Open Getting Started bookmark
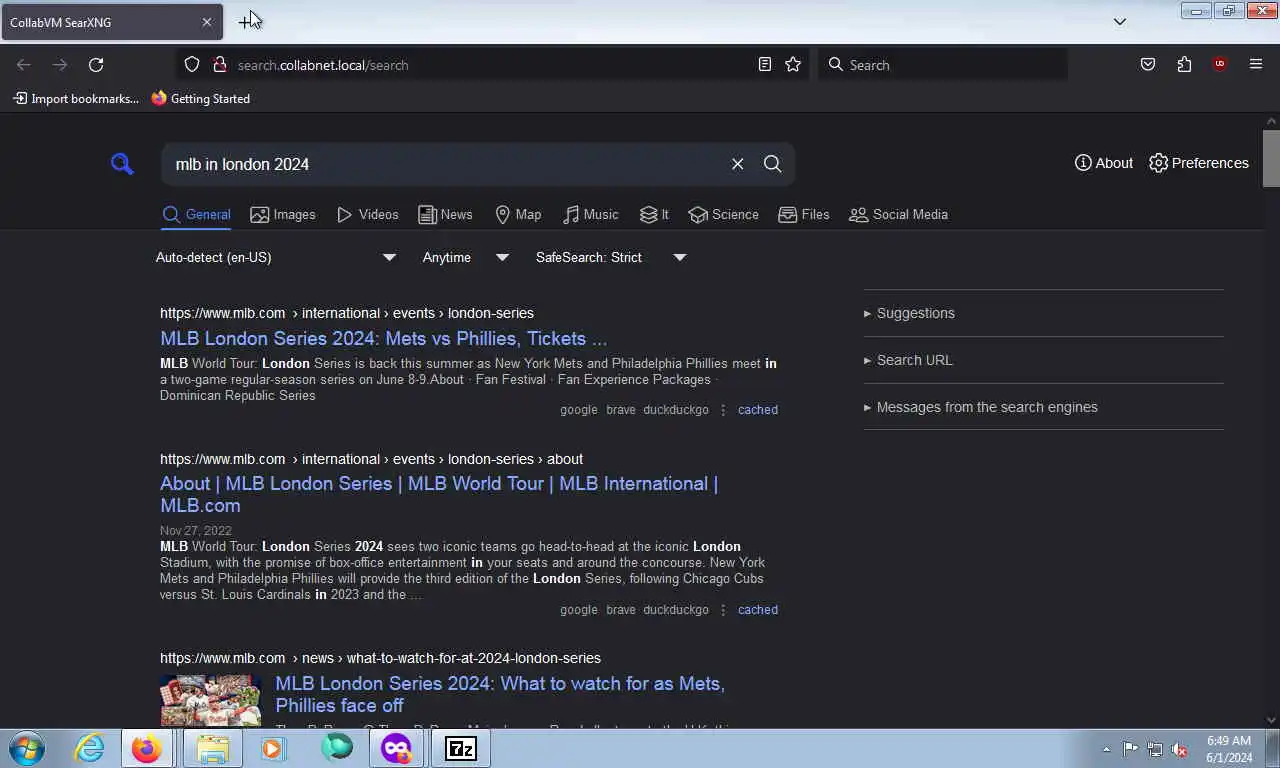Image resolution: width=1280 pixels, height=768 pixels. pyautogui.click(x=200, y=99)
